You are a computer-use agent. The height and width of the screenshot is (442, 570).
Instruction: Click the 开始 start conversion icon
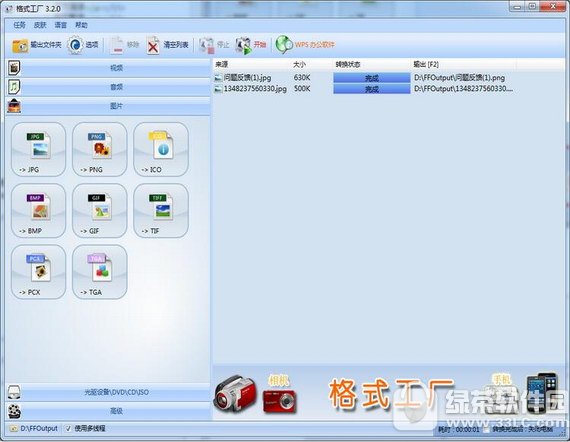[243, 45]
